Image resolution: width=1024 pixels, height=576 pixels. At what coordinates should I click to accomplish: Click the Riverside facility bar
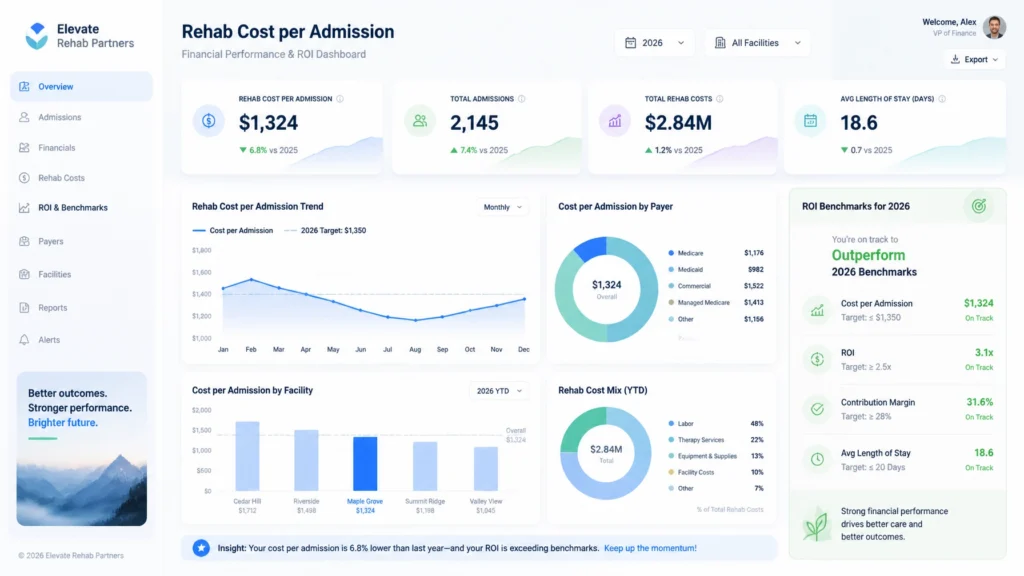click(x=306, y=460)
